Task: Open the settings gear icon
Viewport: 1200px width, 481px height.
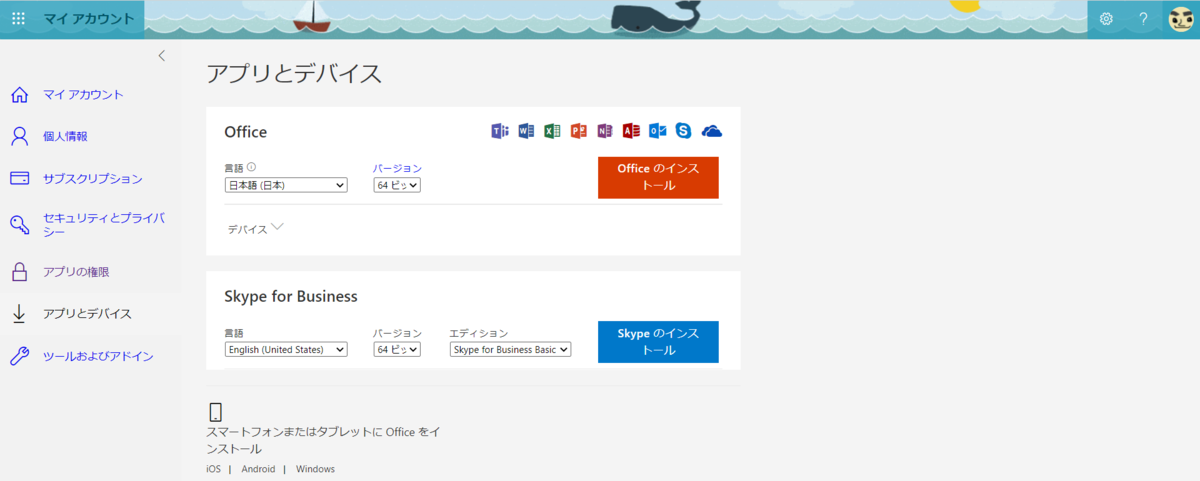Action: click(1106, 18)
